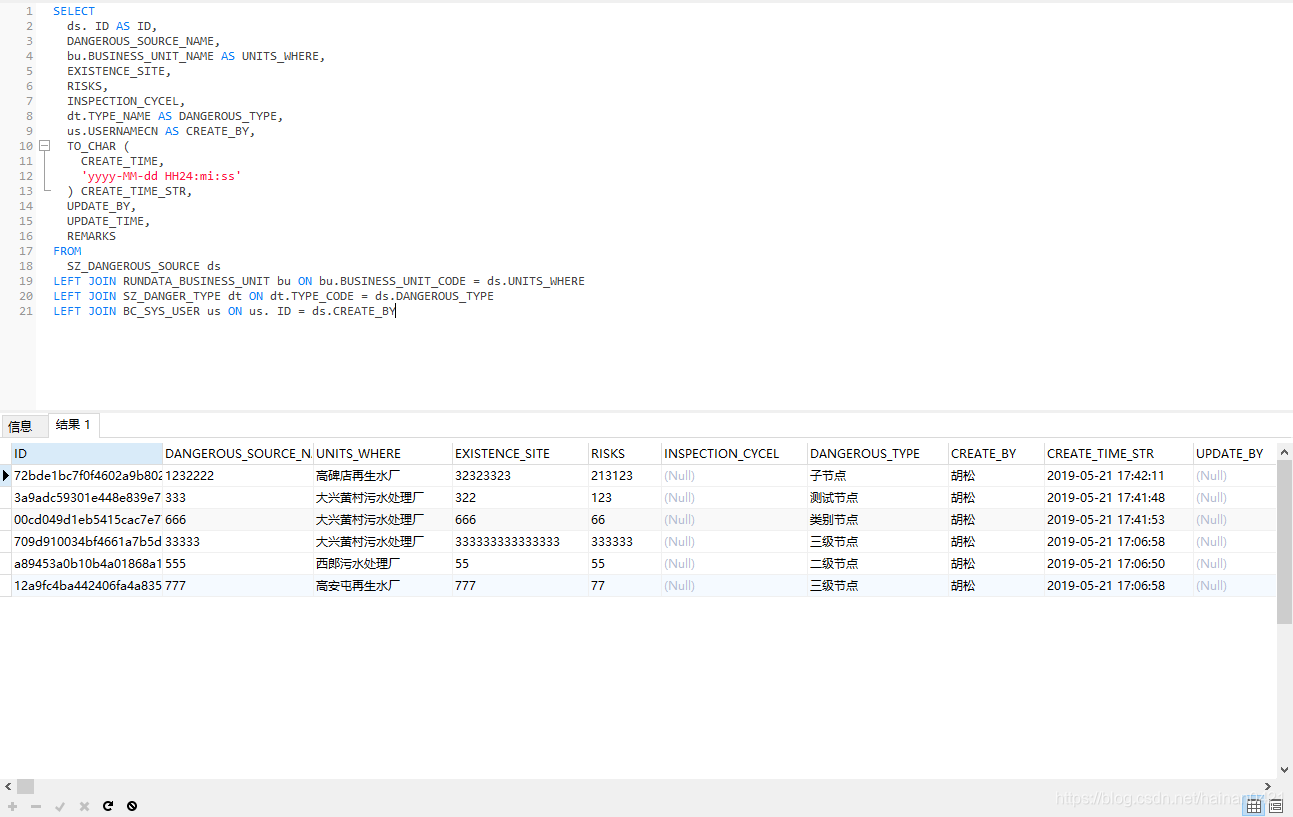This screenshot has height=817, width=1293.
Task: Open the 结果 1 tab
Action: [73, 425]
